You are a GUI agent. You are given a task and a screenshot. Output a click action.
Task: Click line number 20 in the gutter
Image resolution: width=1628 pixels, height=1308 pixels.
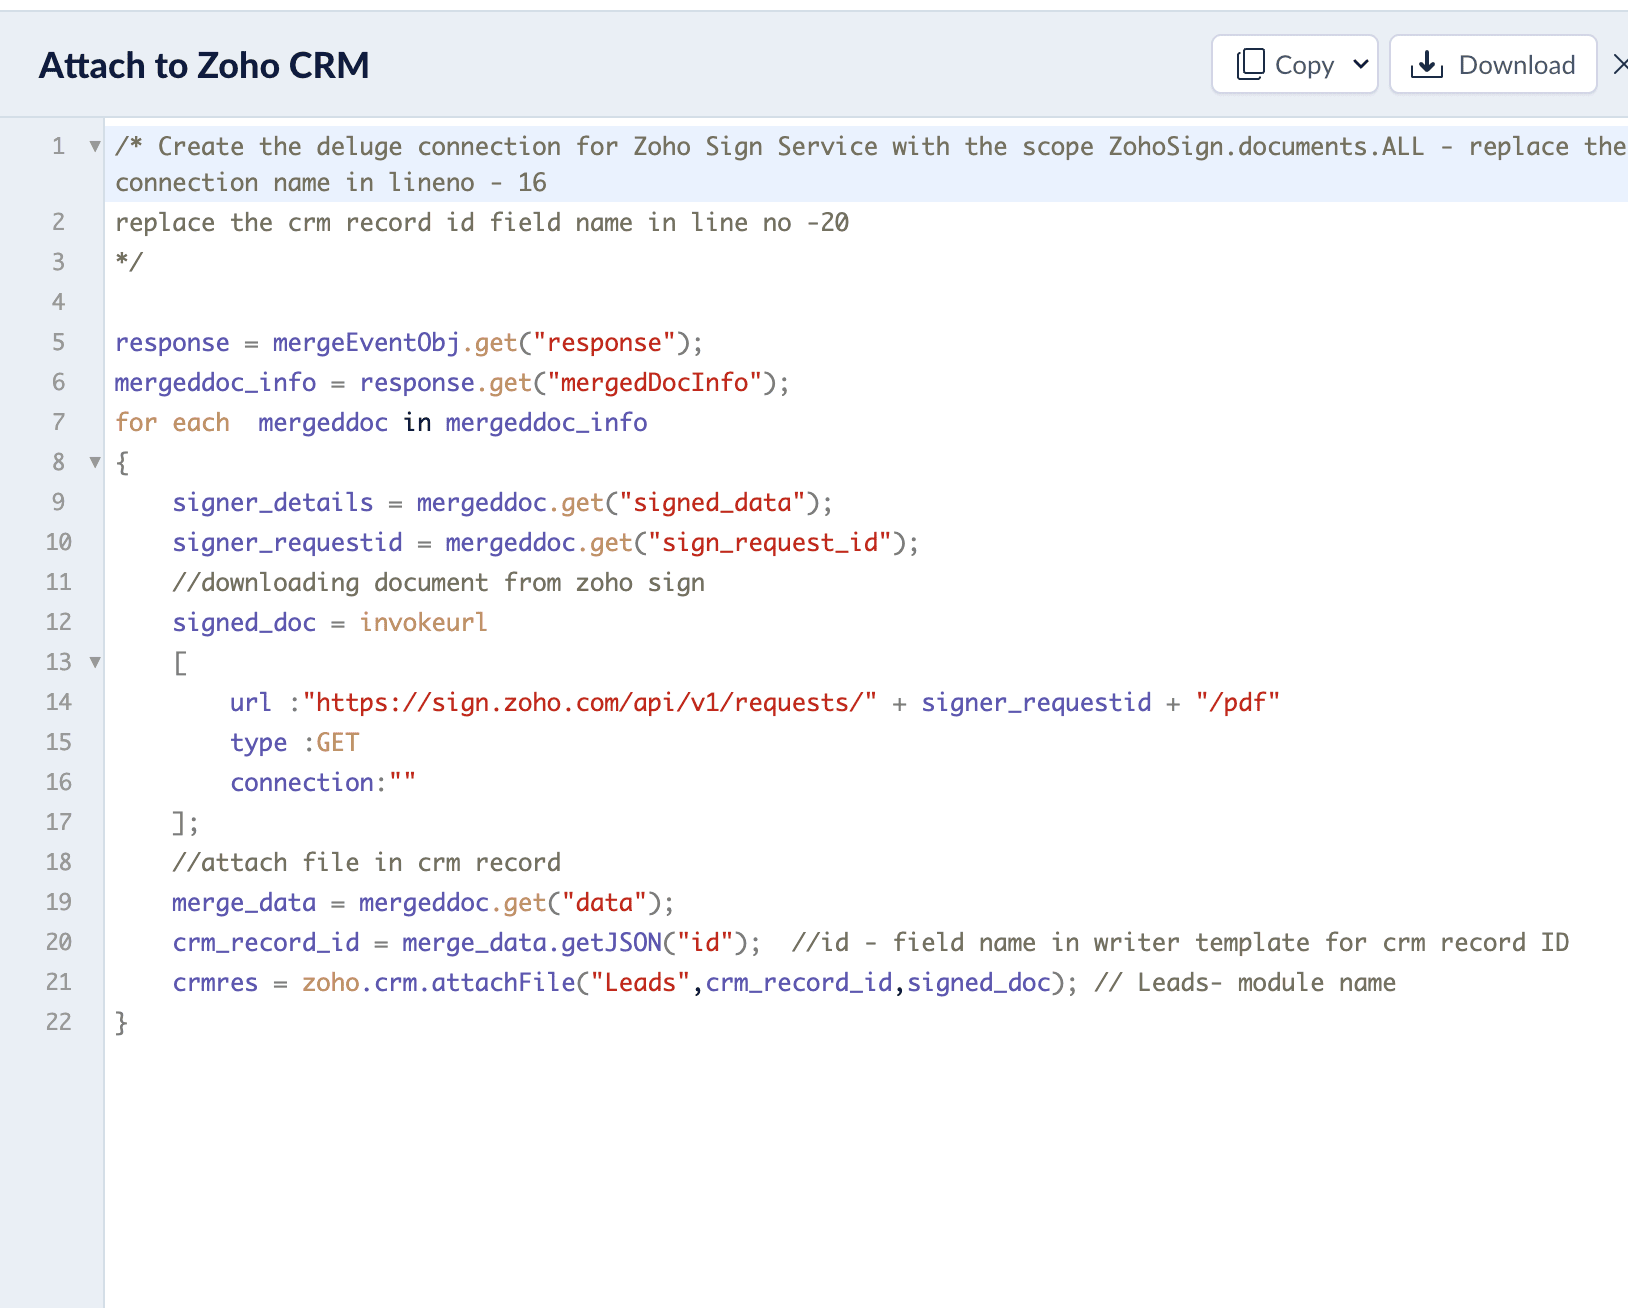[59, 942]
